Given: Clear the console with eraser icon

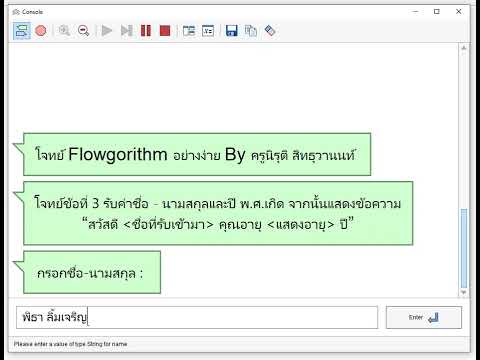Looking at the screenshot, I should (x=270, y=31).
